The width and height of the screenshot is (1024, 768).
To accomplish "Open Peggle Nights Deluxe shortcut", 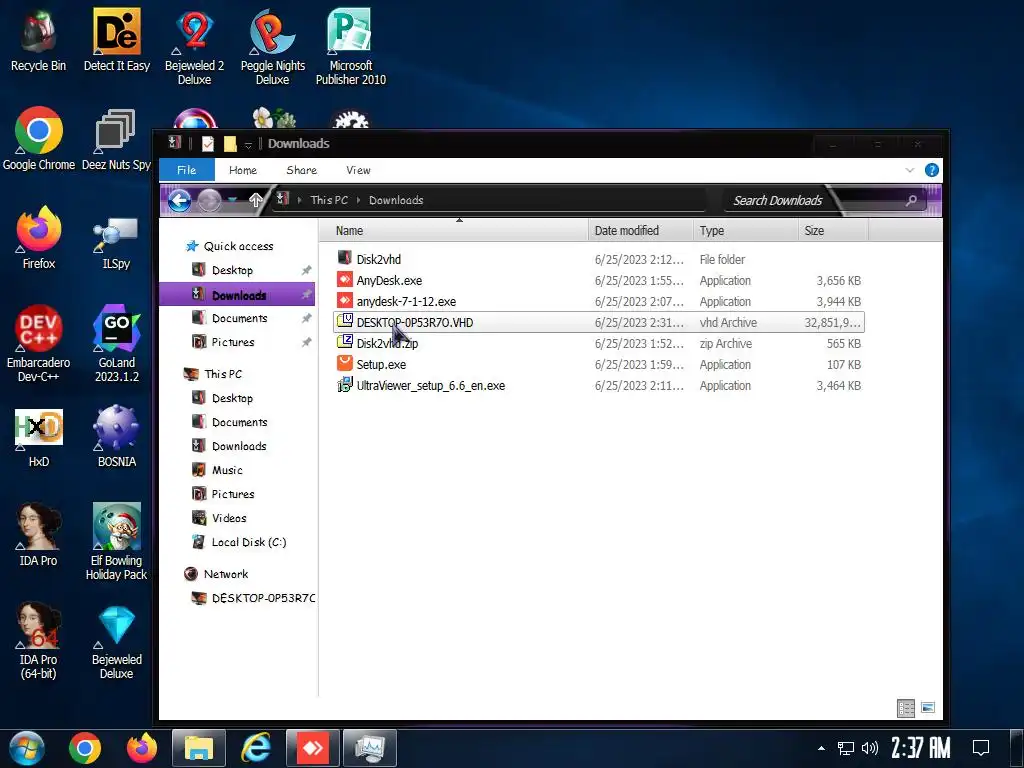I will 272,47.
